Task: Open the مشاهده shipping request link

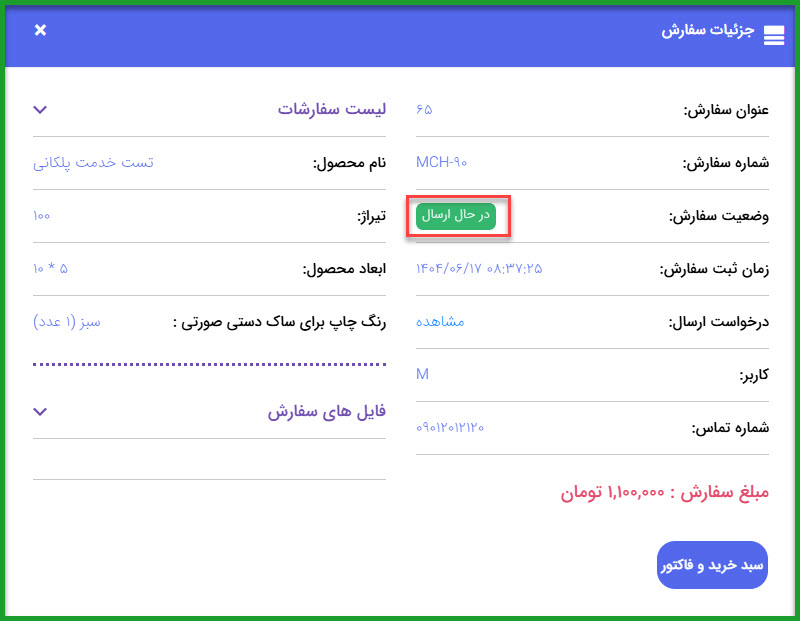Action: (440, 321)
